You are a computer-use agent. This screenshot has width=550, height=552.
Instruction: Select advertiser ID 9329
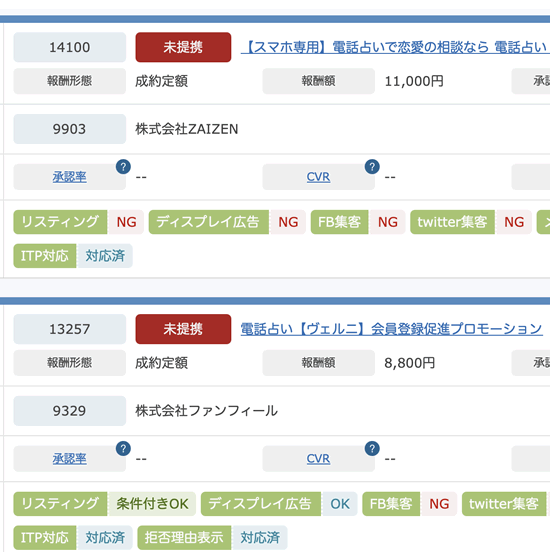(70, 410)
